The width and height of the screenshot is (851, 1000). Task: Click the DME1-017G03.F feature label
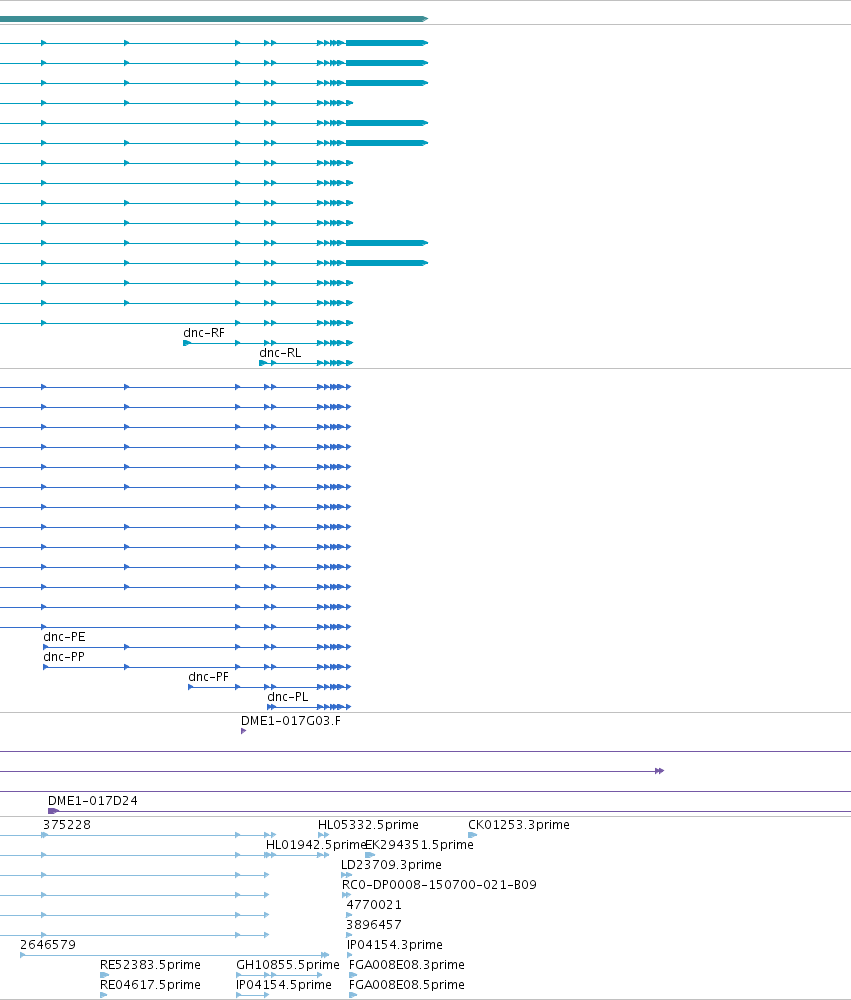(x=290, y=721)
